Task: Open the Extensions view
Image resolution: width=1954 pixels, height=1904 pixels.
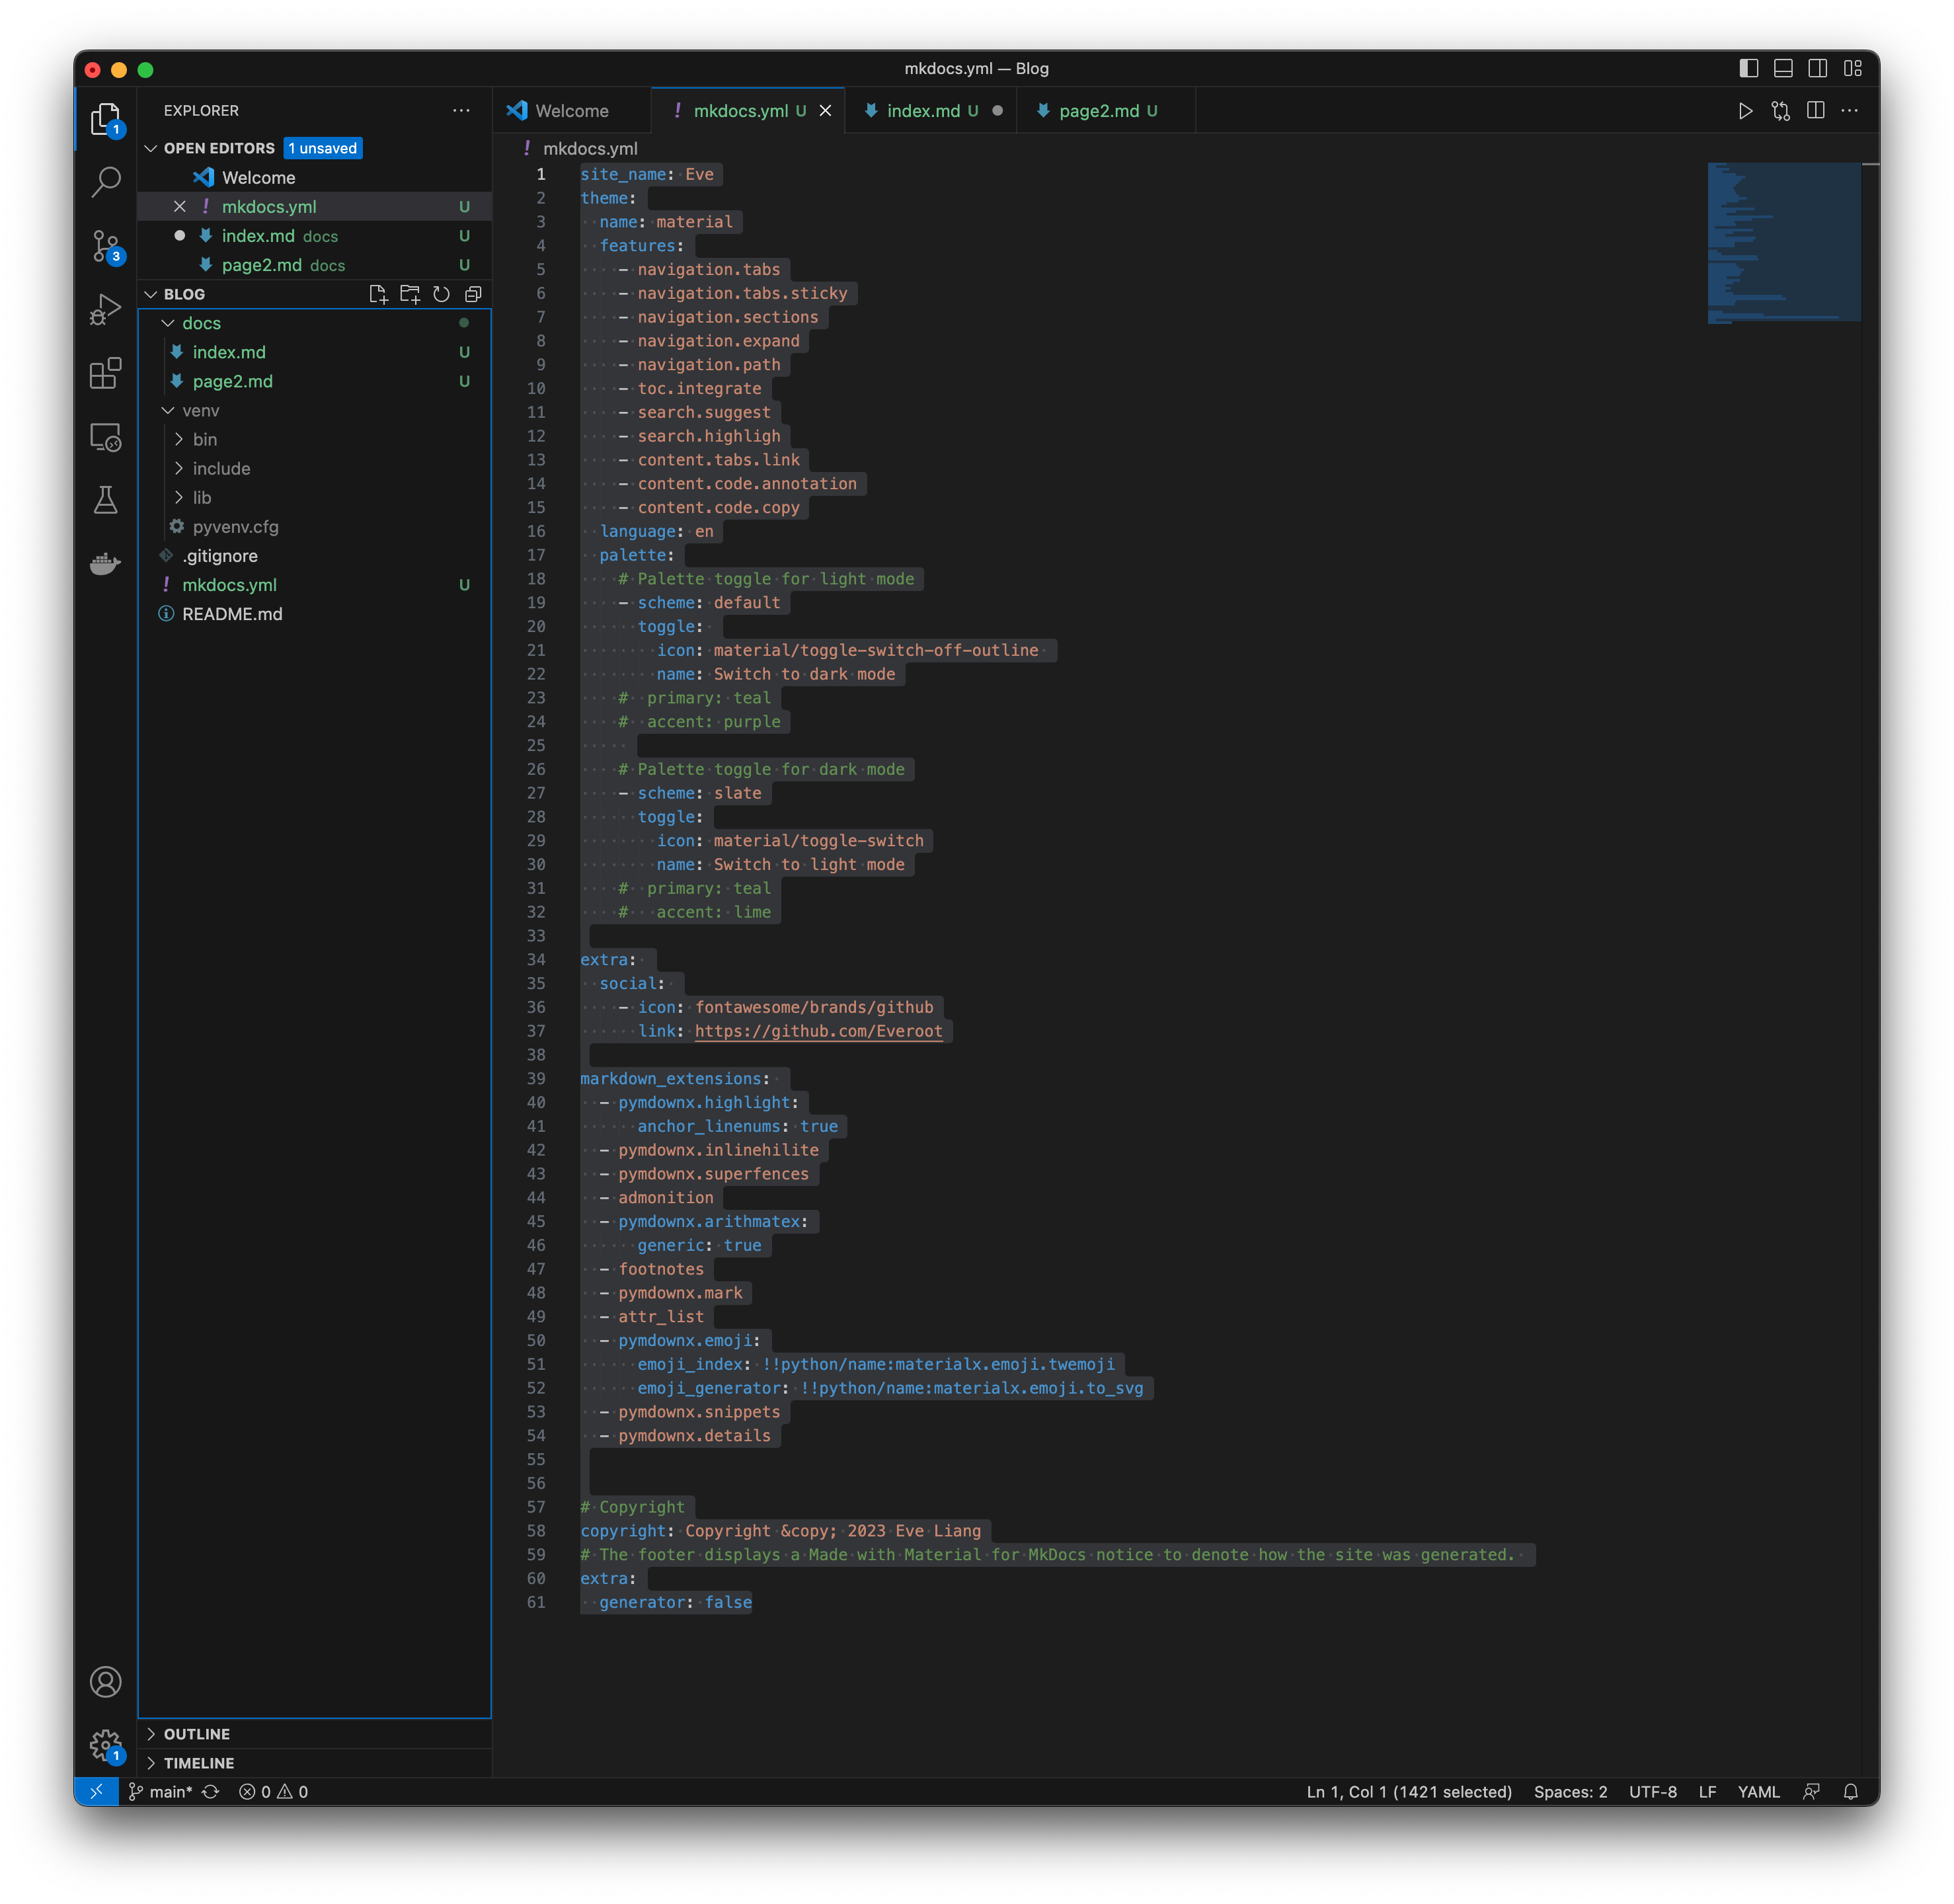Action: [x=105, y=373]
